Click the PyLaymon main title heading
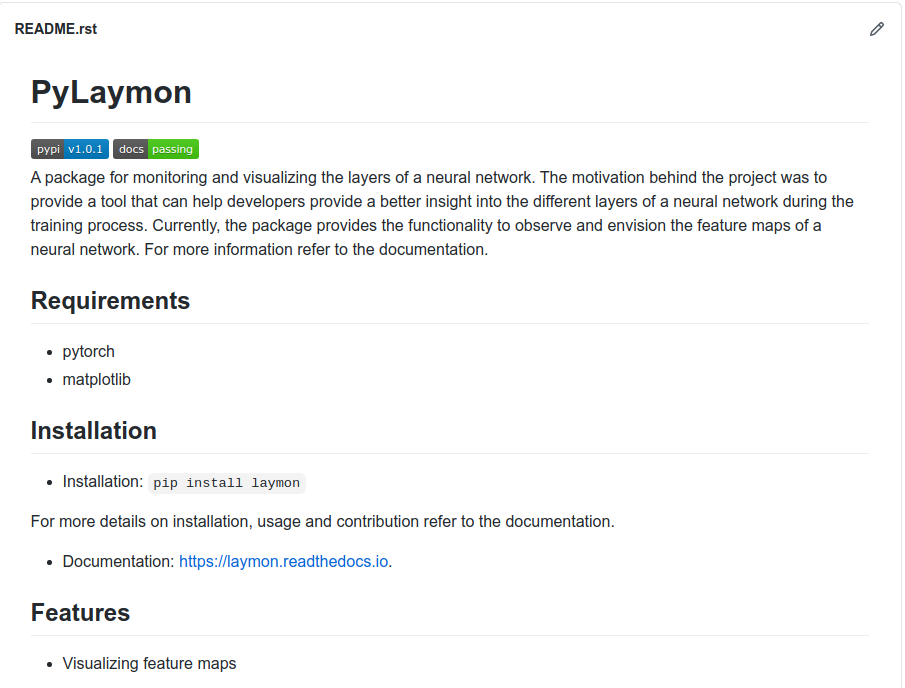 111,92
